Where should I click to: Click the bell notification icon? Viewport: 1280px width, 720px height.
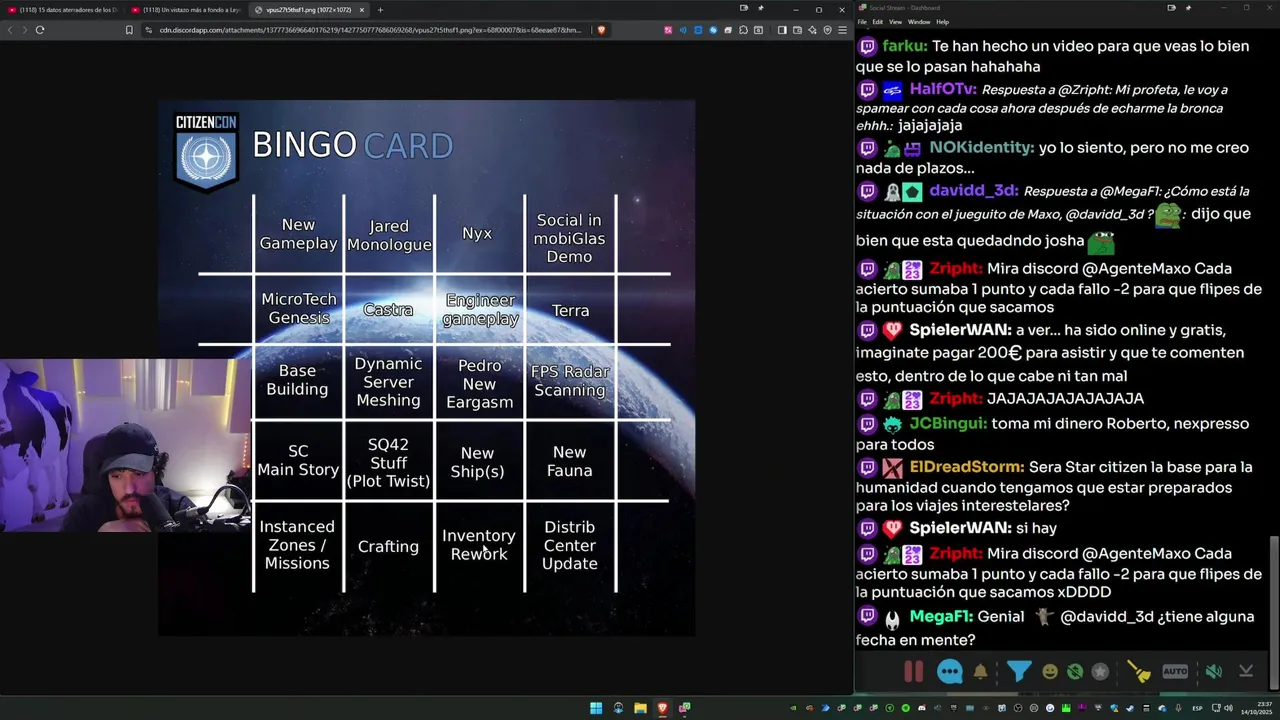(981, 672)
